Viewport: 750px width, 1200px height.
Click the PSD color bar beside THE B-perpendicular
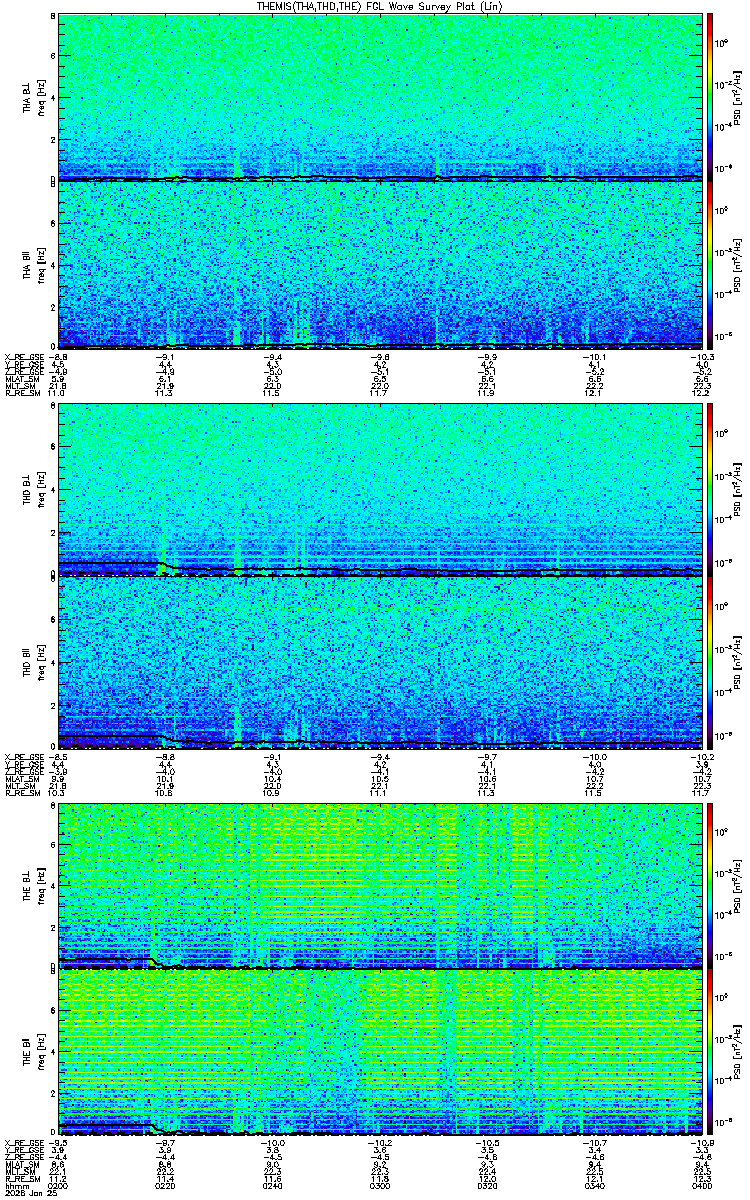[x=709, y=885]
